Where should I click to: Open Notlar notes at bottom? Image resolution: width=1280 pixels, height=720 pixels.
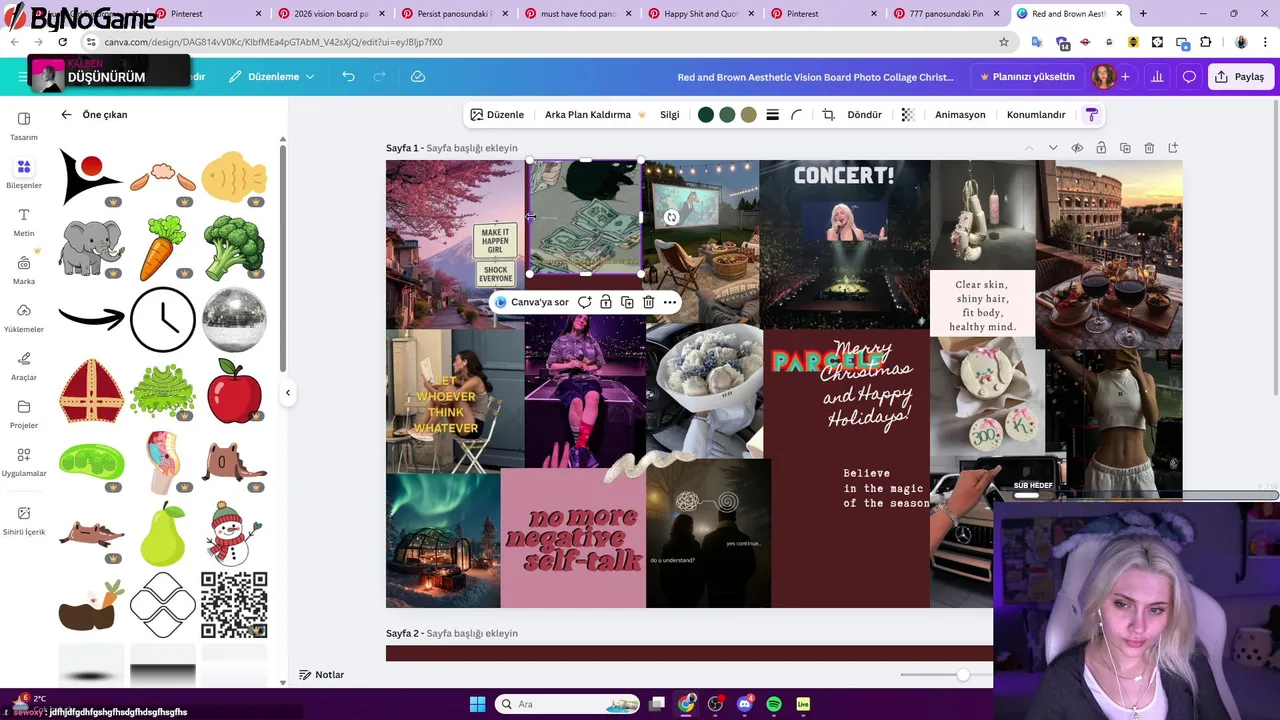point(322,675)
